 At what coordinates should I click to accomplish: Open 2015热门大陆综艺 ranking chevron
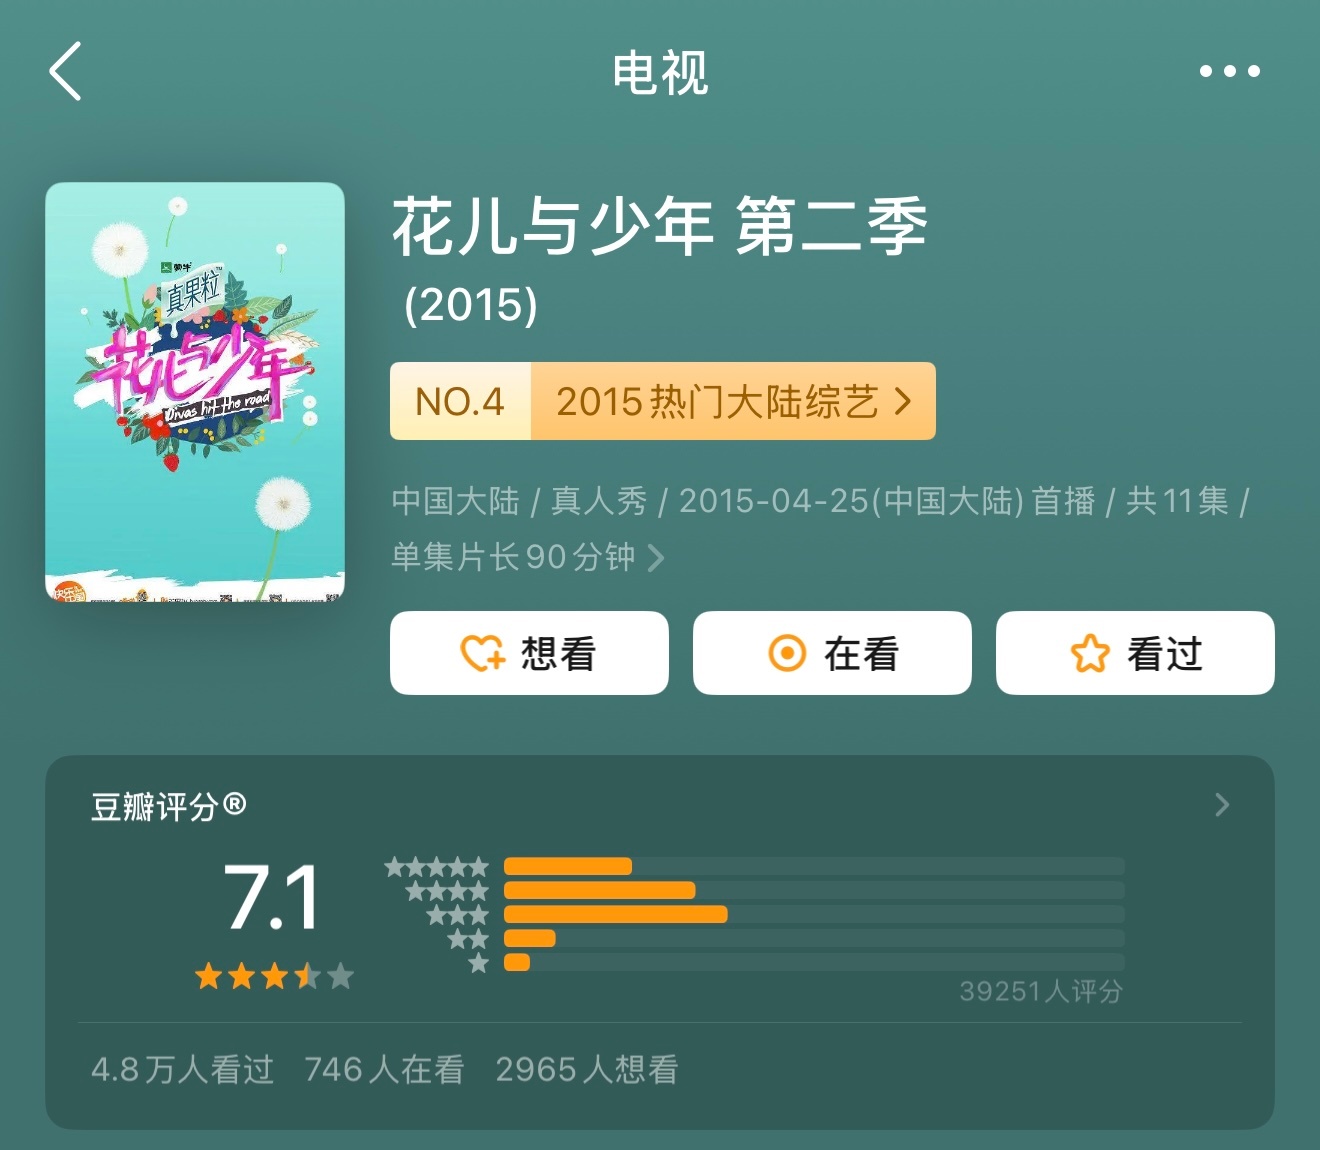pos(903,401)
